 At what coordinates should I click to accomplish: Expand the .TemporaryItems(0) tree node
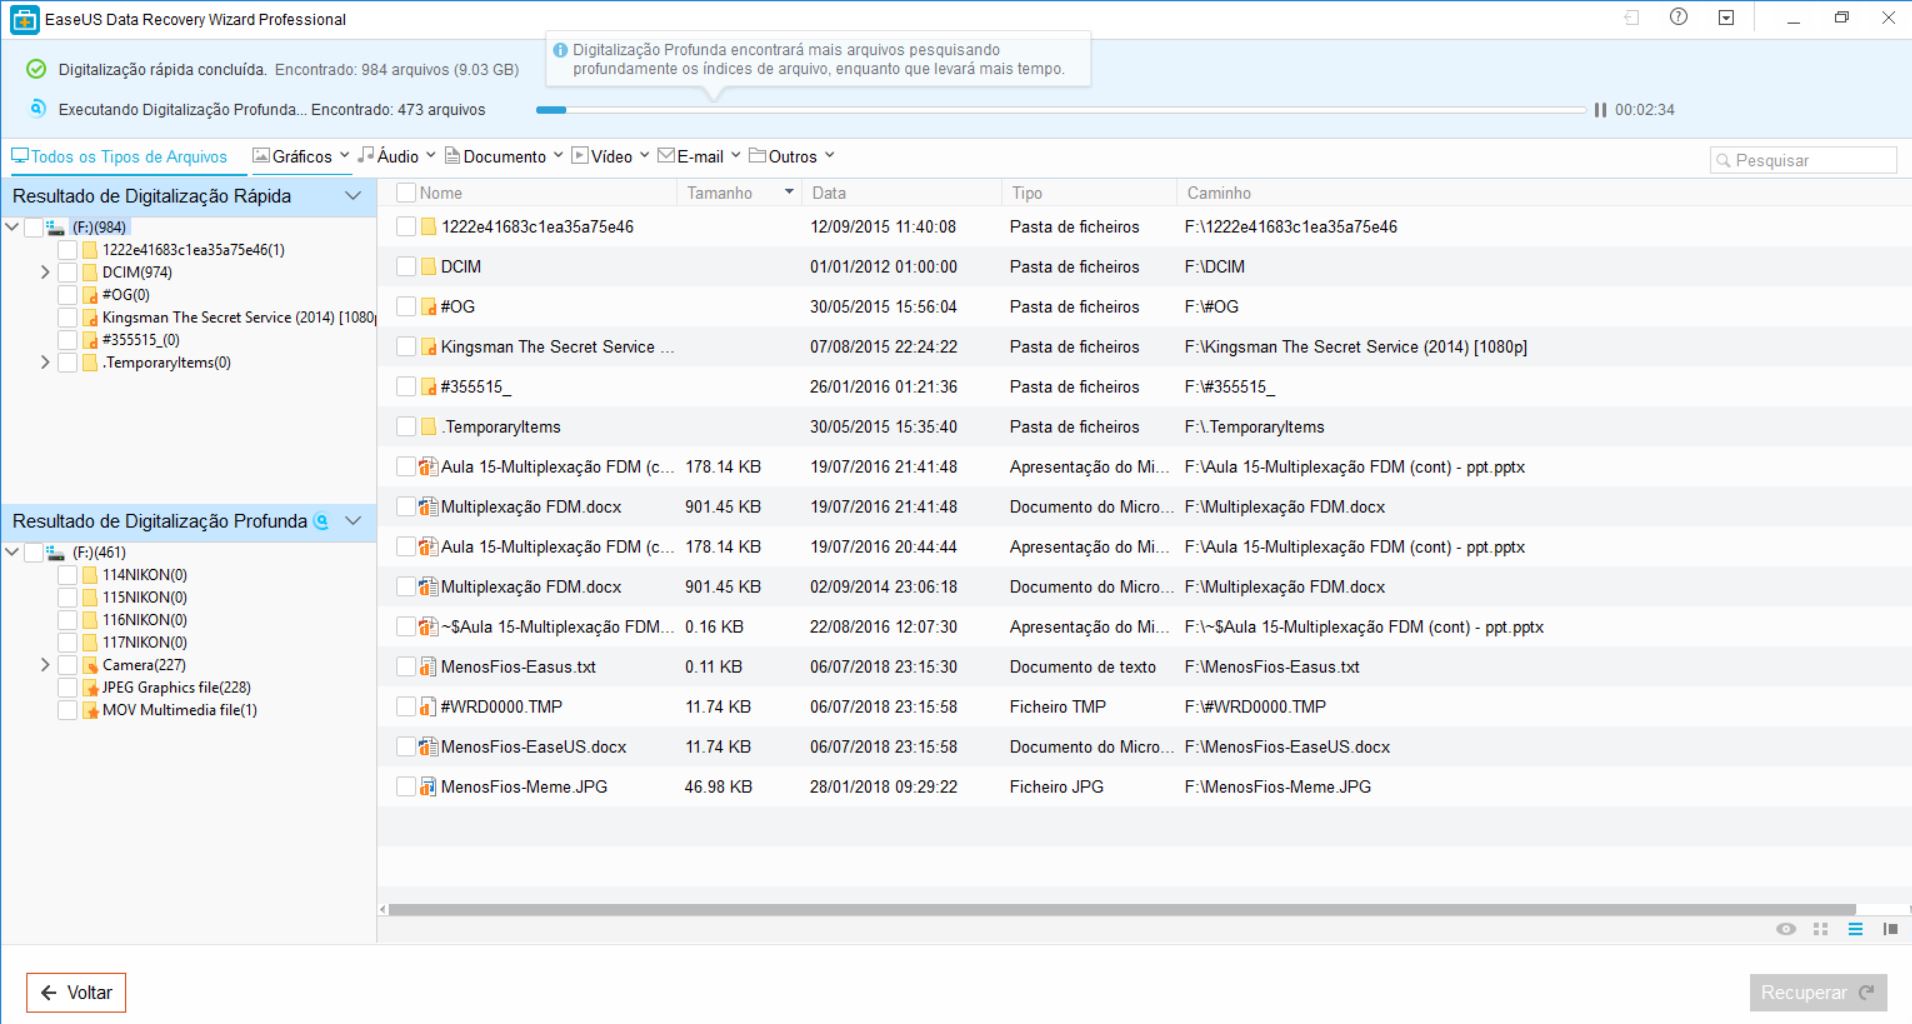[45, 362]
